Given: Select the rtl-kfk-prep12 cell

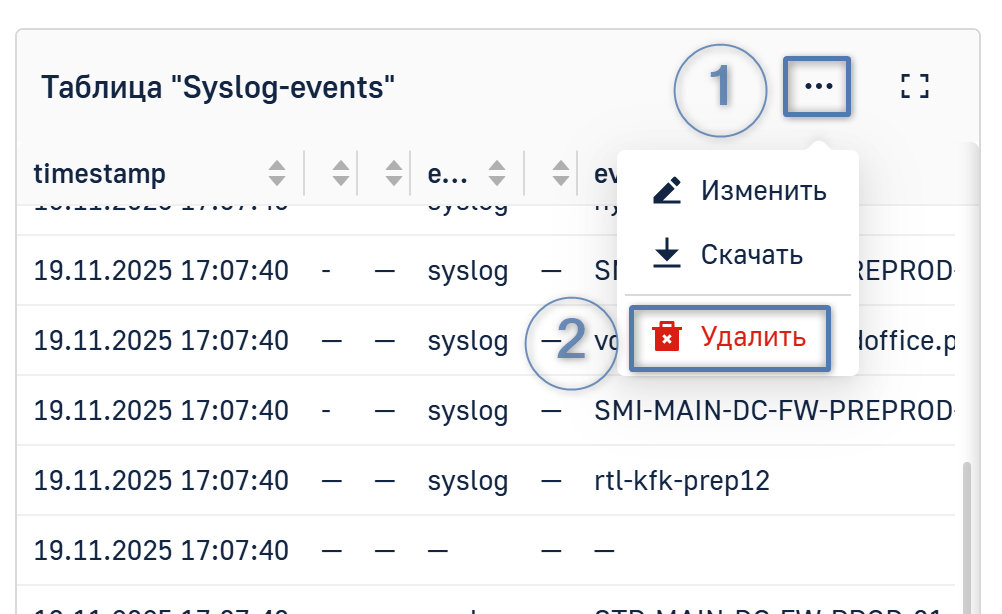Looking at the screenshot, I should point(682,480).
